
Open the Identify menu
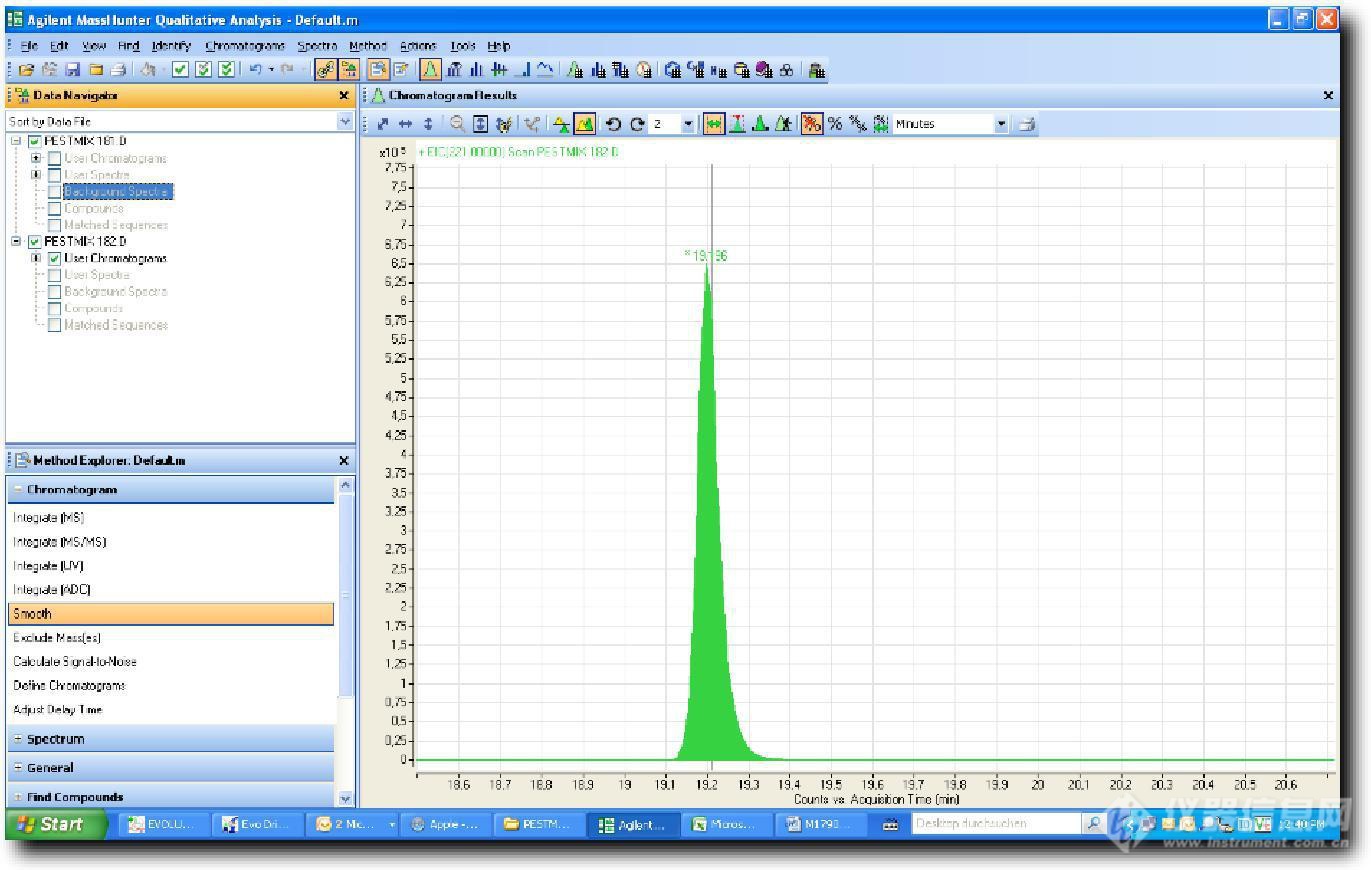tap(171, 45)
